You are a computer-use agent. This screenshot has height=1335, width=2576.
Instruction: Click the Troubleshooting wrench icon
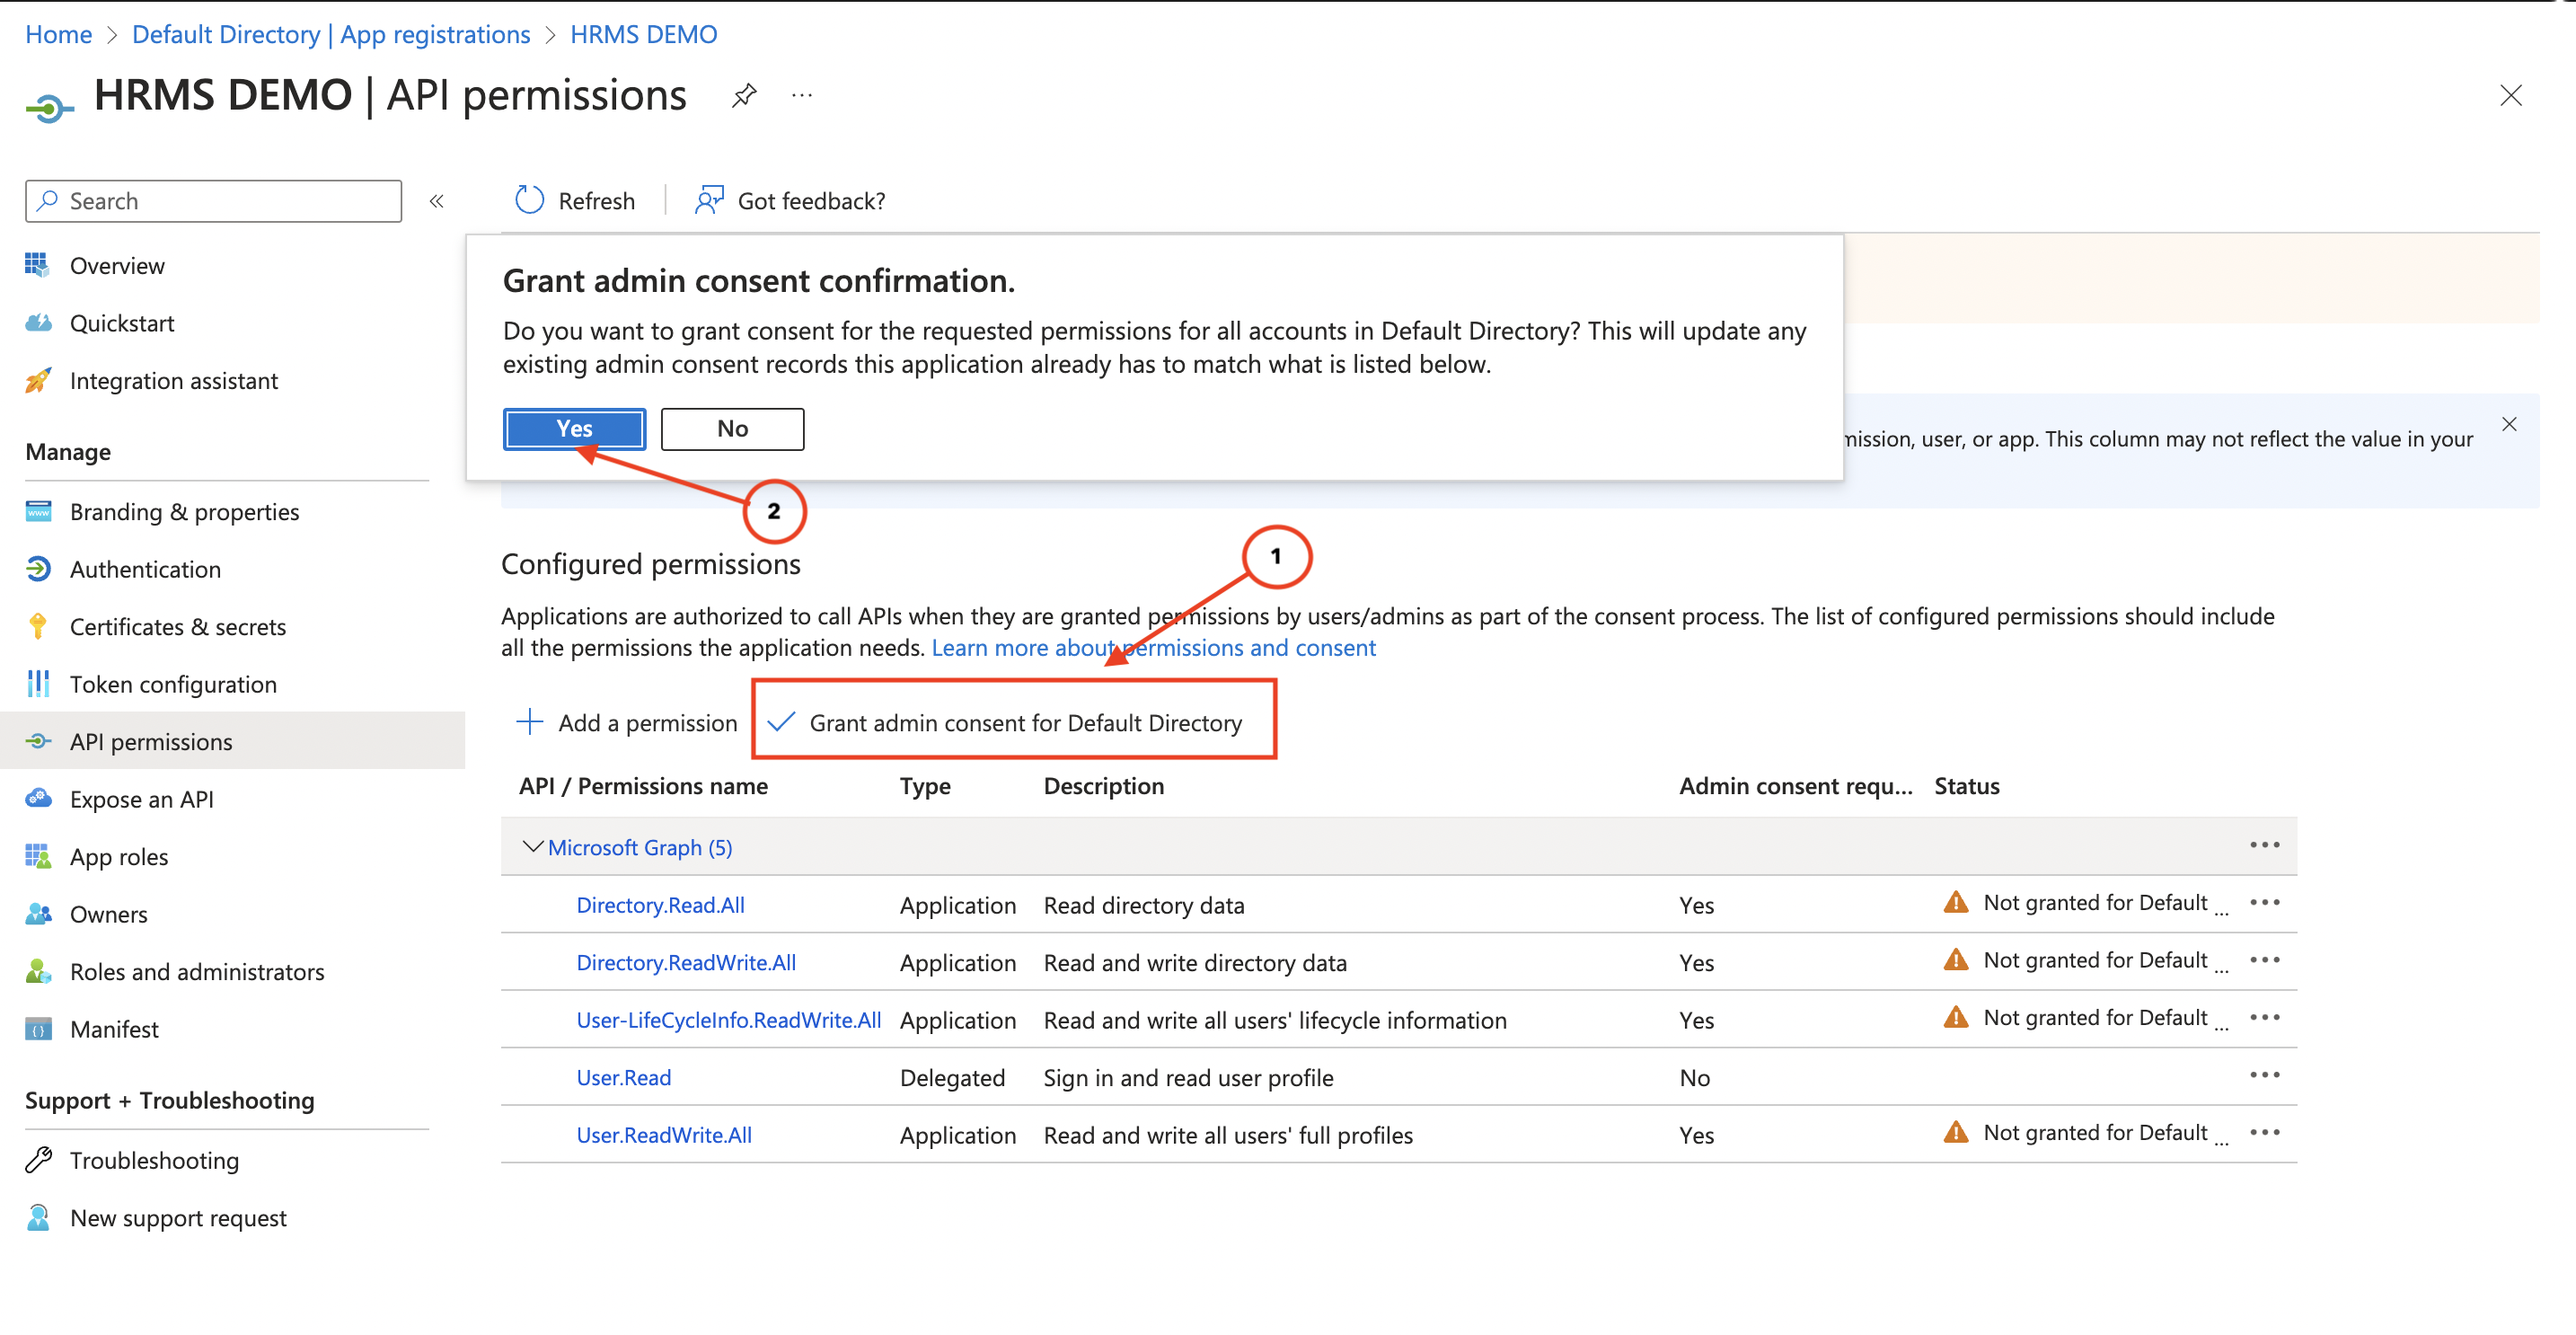38,1160
